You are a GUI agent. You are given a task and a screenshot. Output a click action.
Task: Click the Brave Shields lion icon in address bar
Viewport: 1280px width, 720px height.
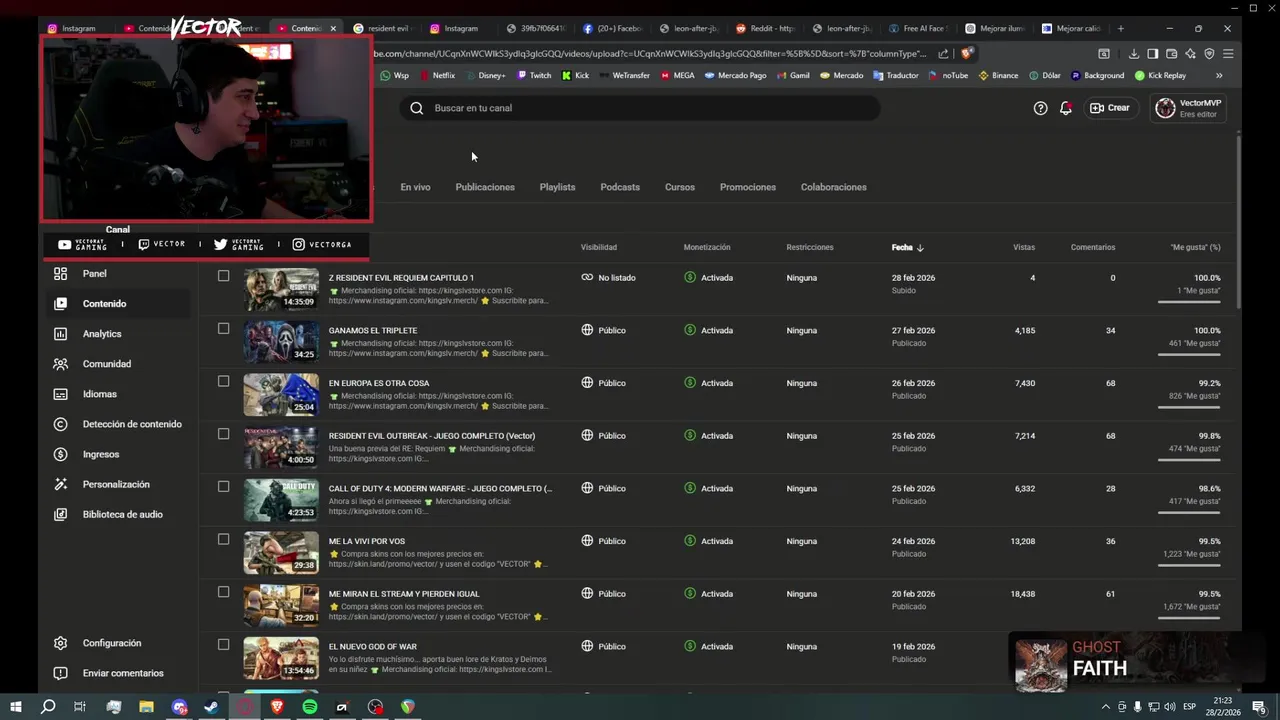click(x=966, y=54)
